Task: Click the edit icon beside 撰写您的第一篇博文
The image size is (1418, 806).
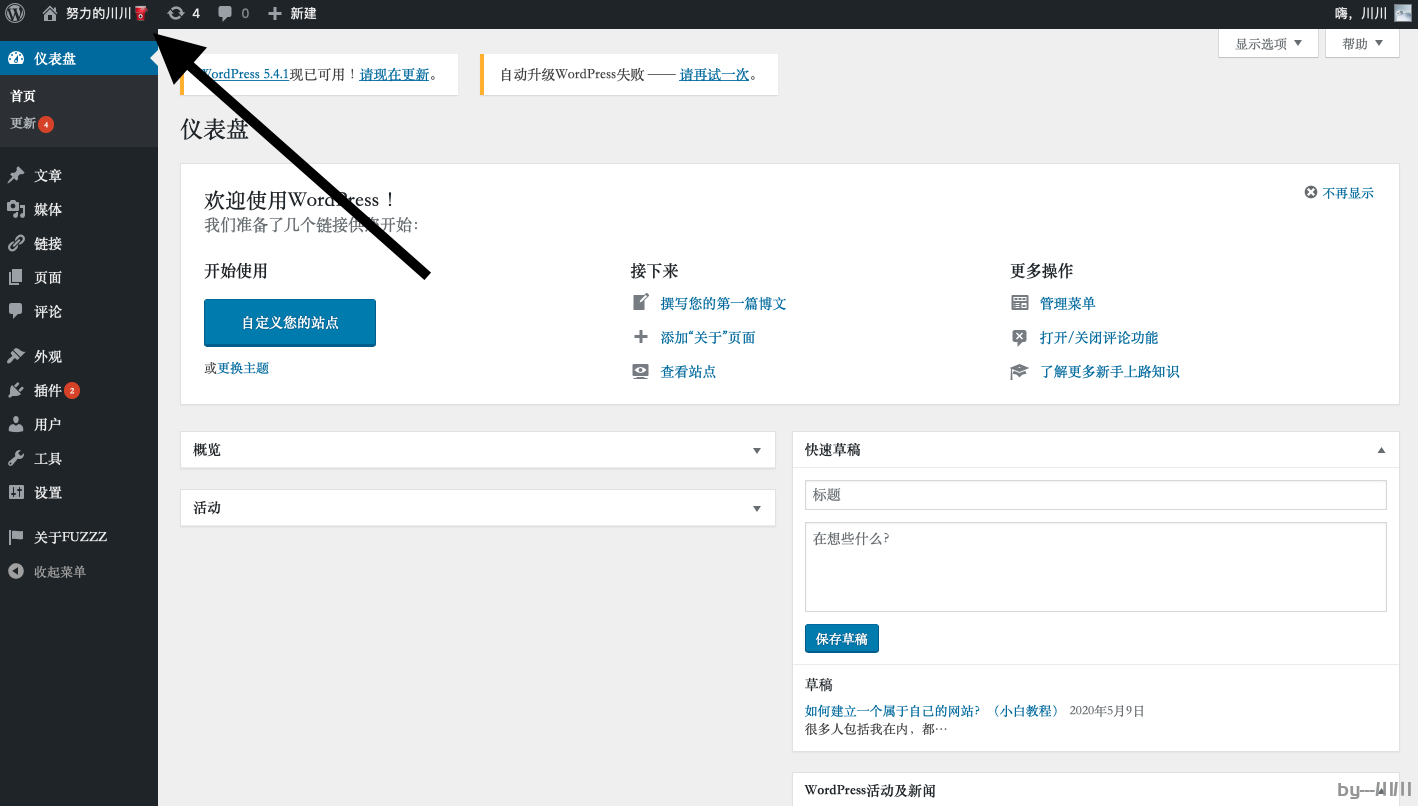Action: [x=641, y=302]
